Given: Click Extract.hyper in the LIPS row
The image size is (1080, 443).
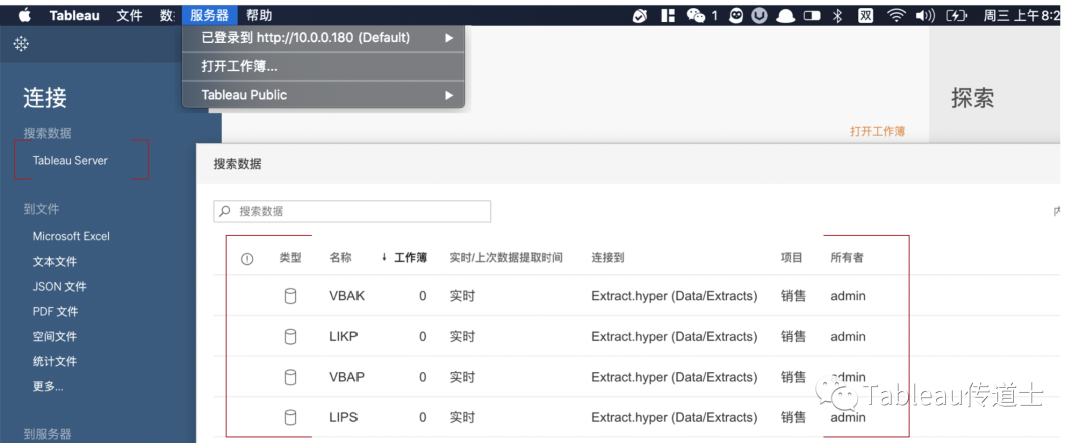Looking at the screenshot, I should point(674,417).
